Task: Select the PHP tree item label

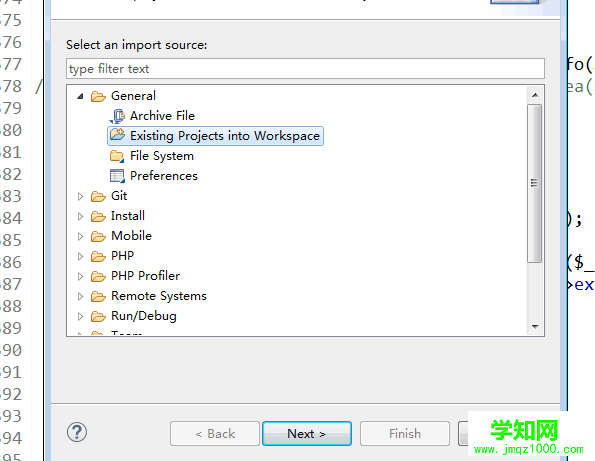Action: pos(122,256)
